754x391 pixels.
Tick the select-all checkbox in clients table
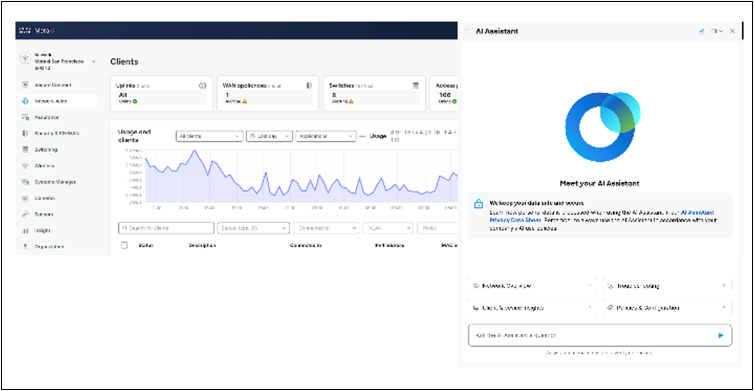[124, 245]
